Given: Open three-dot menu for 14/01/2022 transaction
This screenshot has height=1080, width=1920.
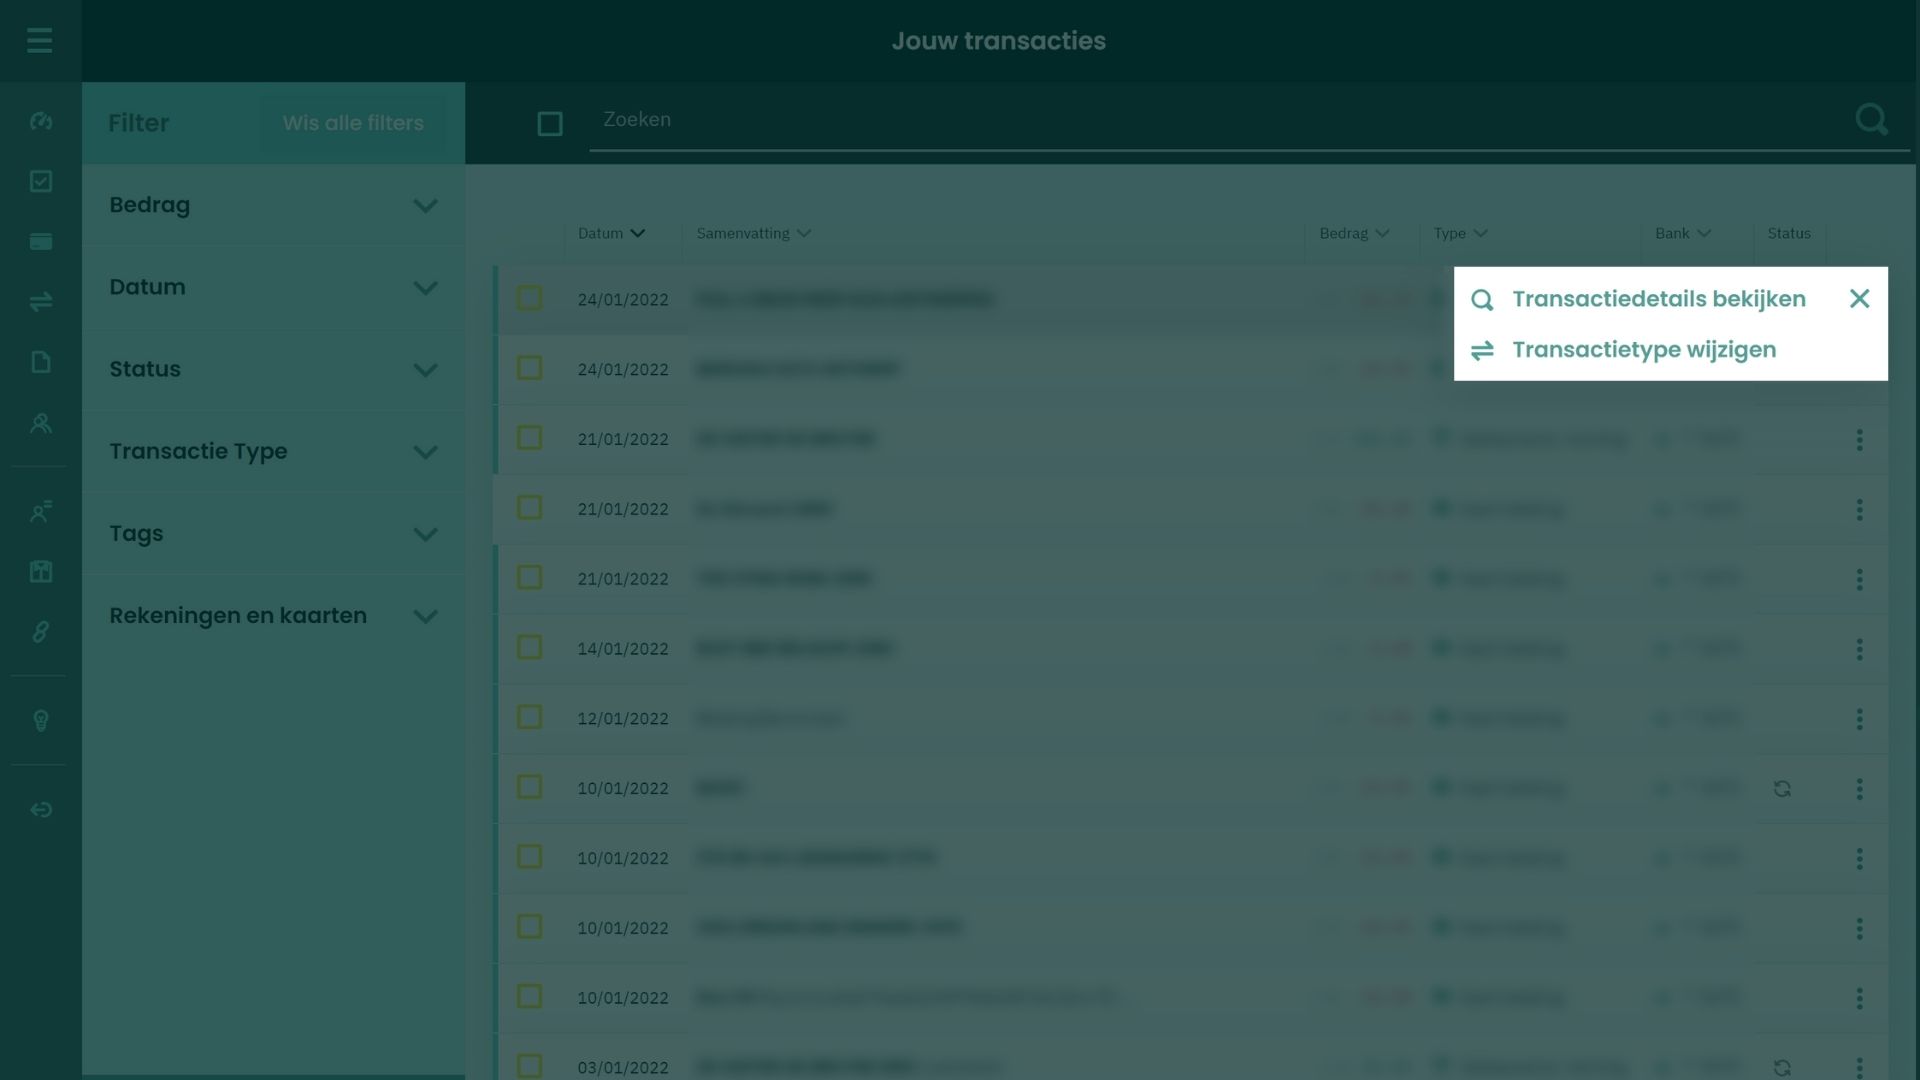Looking at the screenshot, I should pos(1859,649).
